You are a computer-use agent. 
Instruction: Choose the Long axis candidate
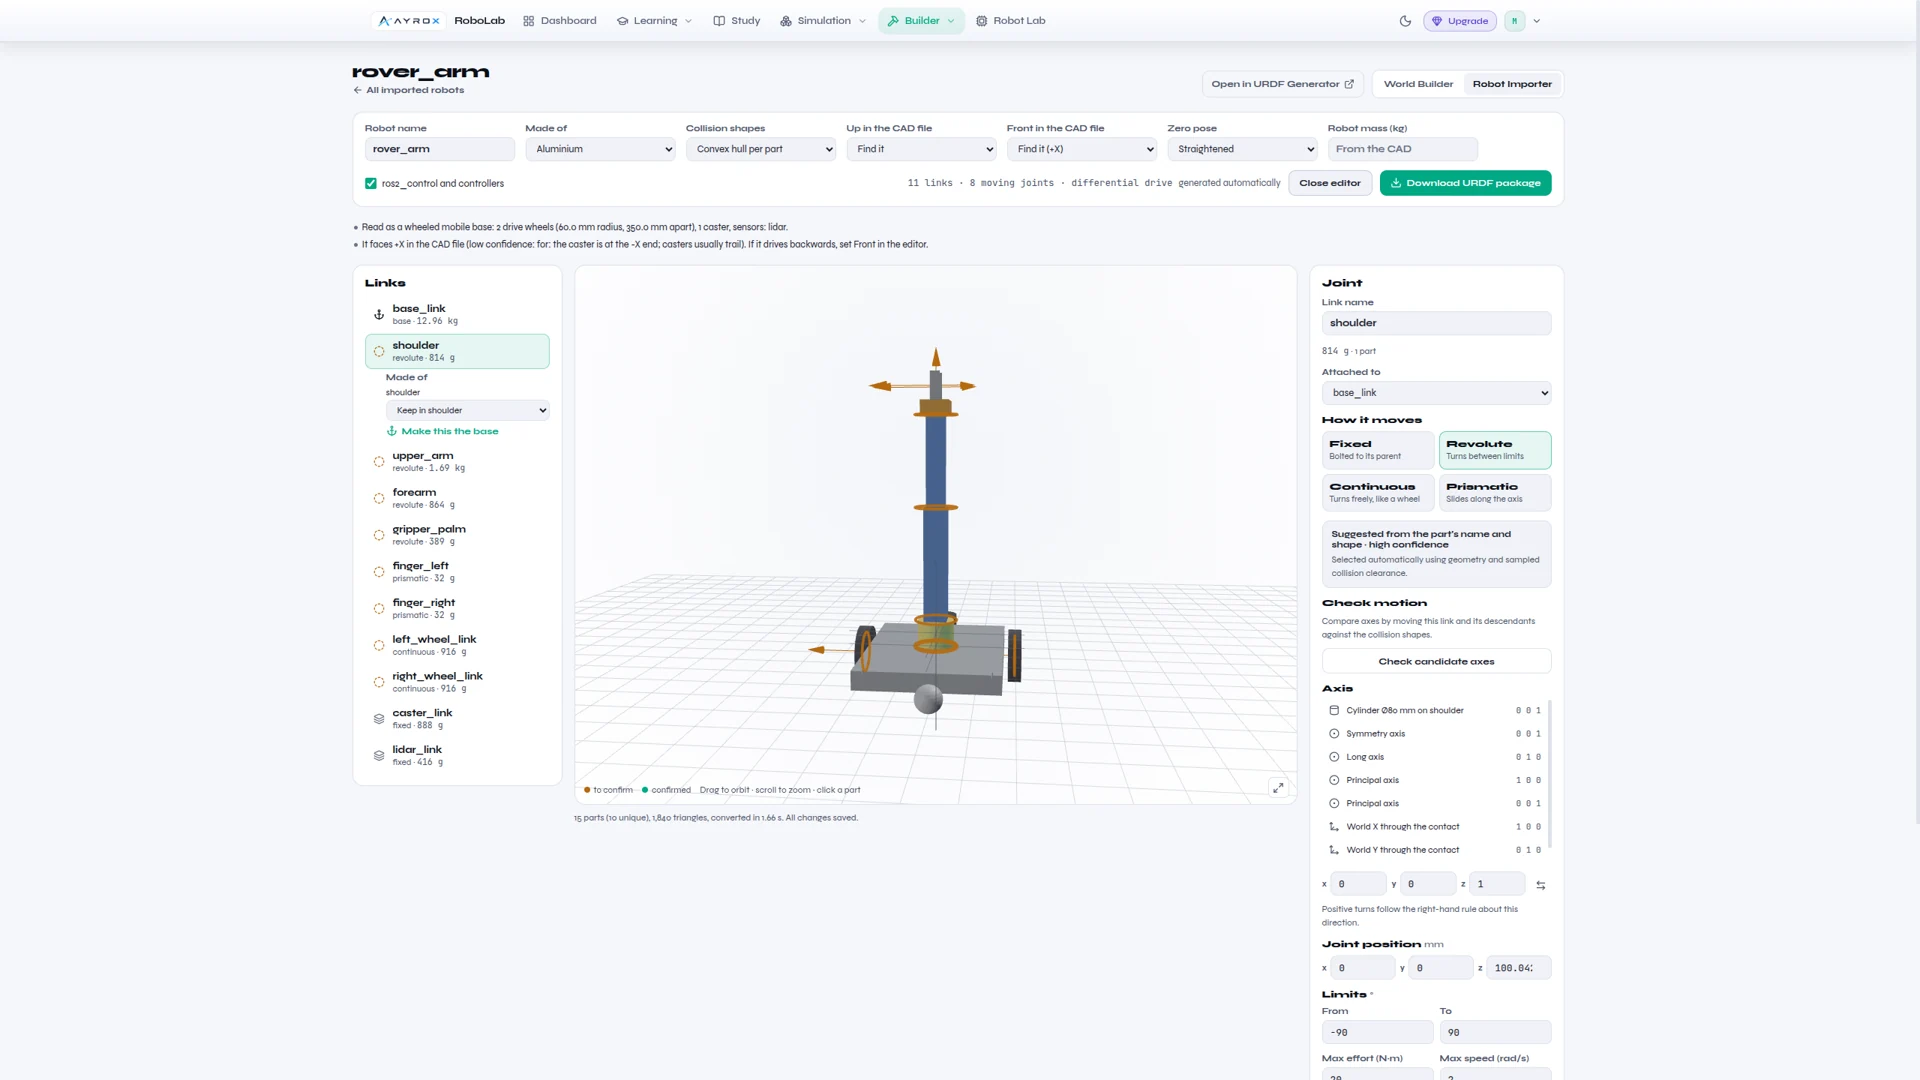pos(1435,757)
